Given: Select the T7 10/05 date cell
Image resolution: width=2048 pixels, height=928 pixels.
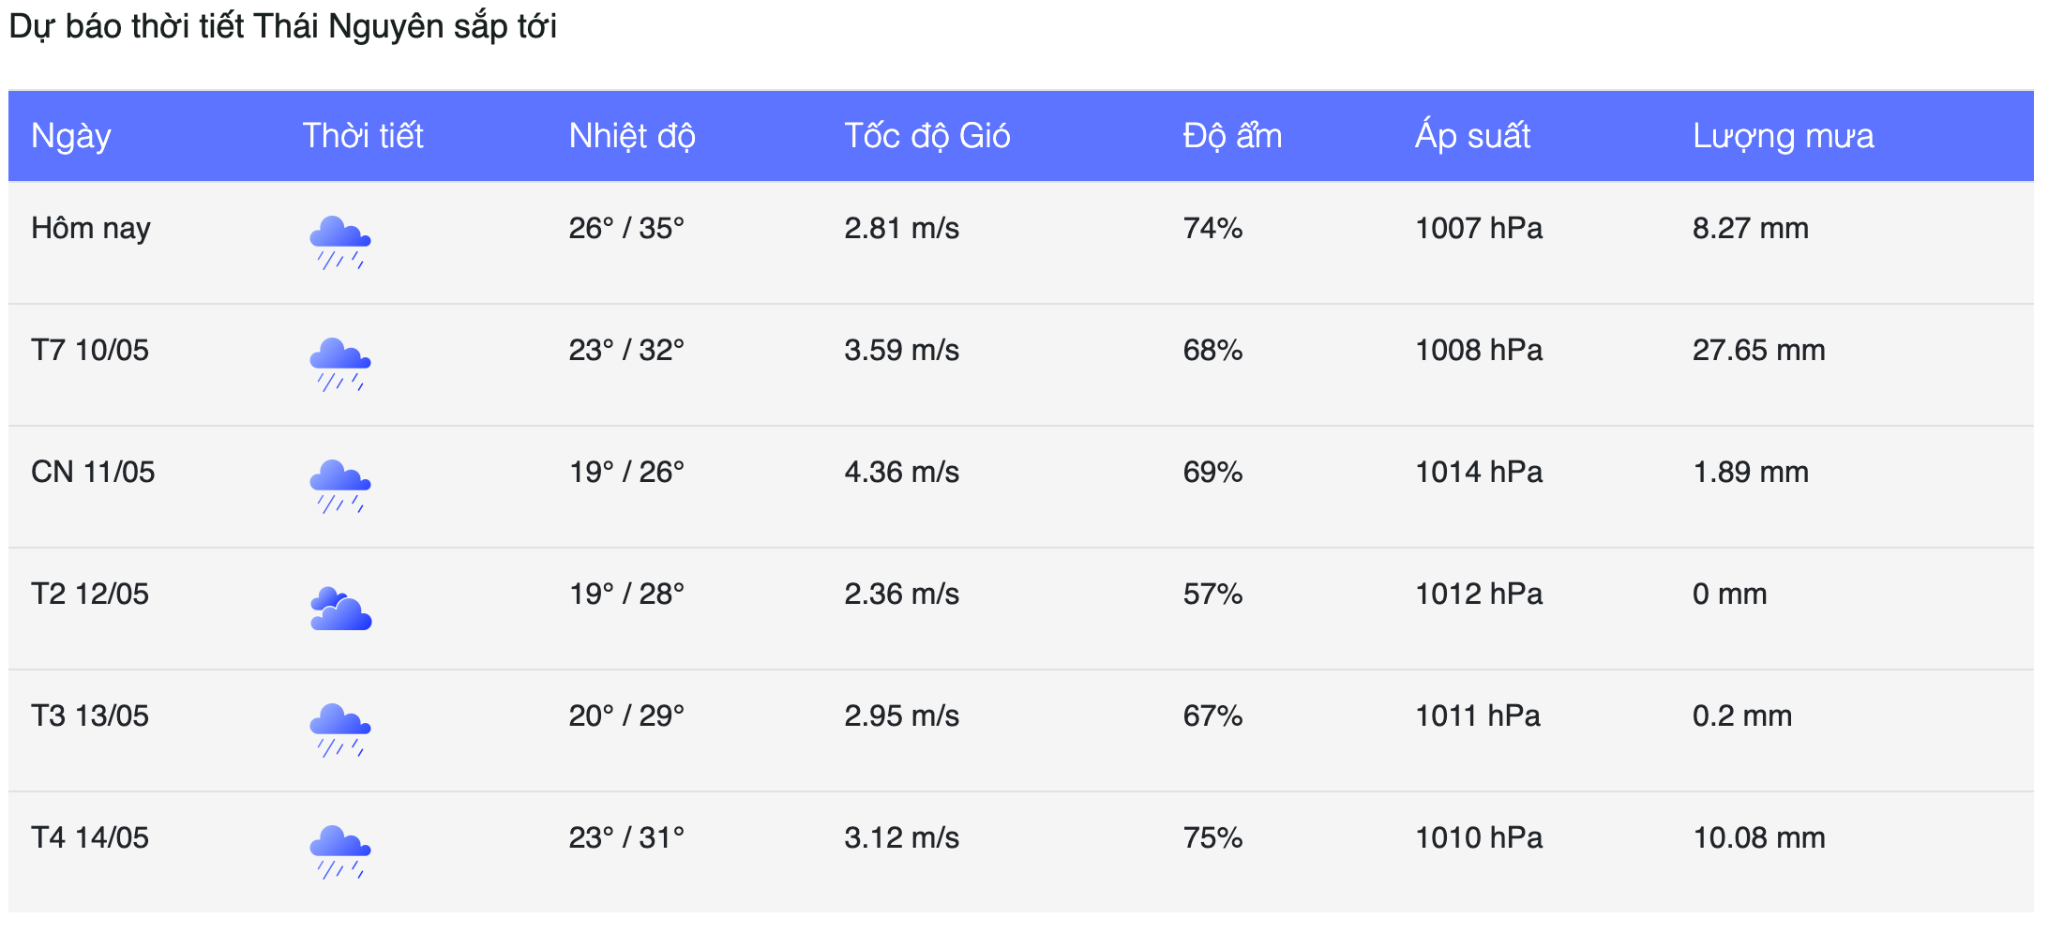Looking at the screenshot, I should pos(90,350).
